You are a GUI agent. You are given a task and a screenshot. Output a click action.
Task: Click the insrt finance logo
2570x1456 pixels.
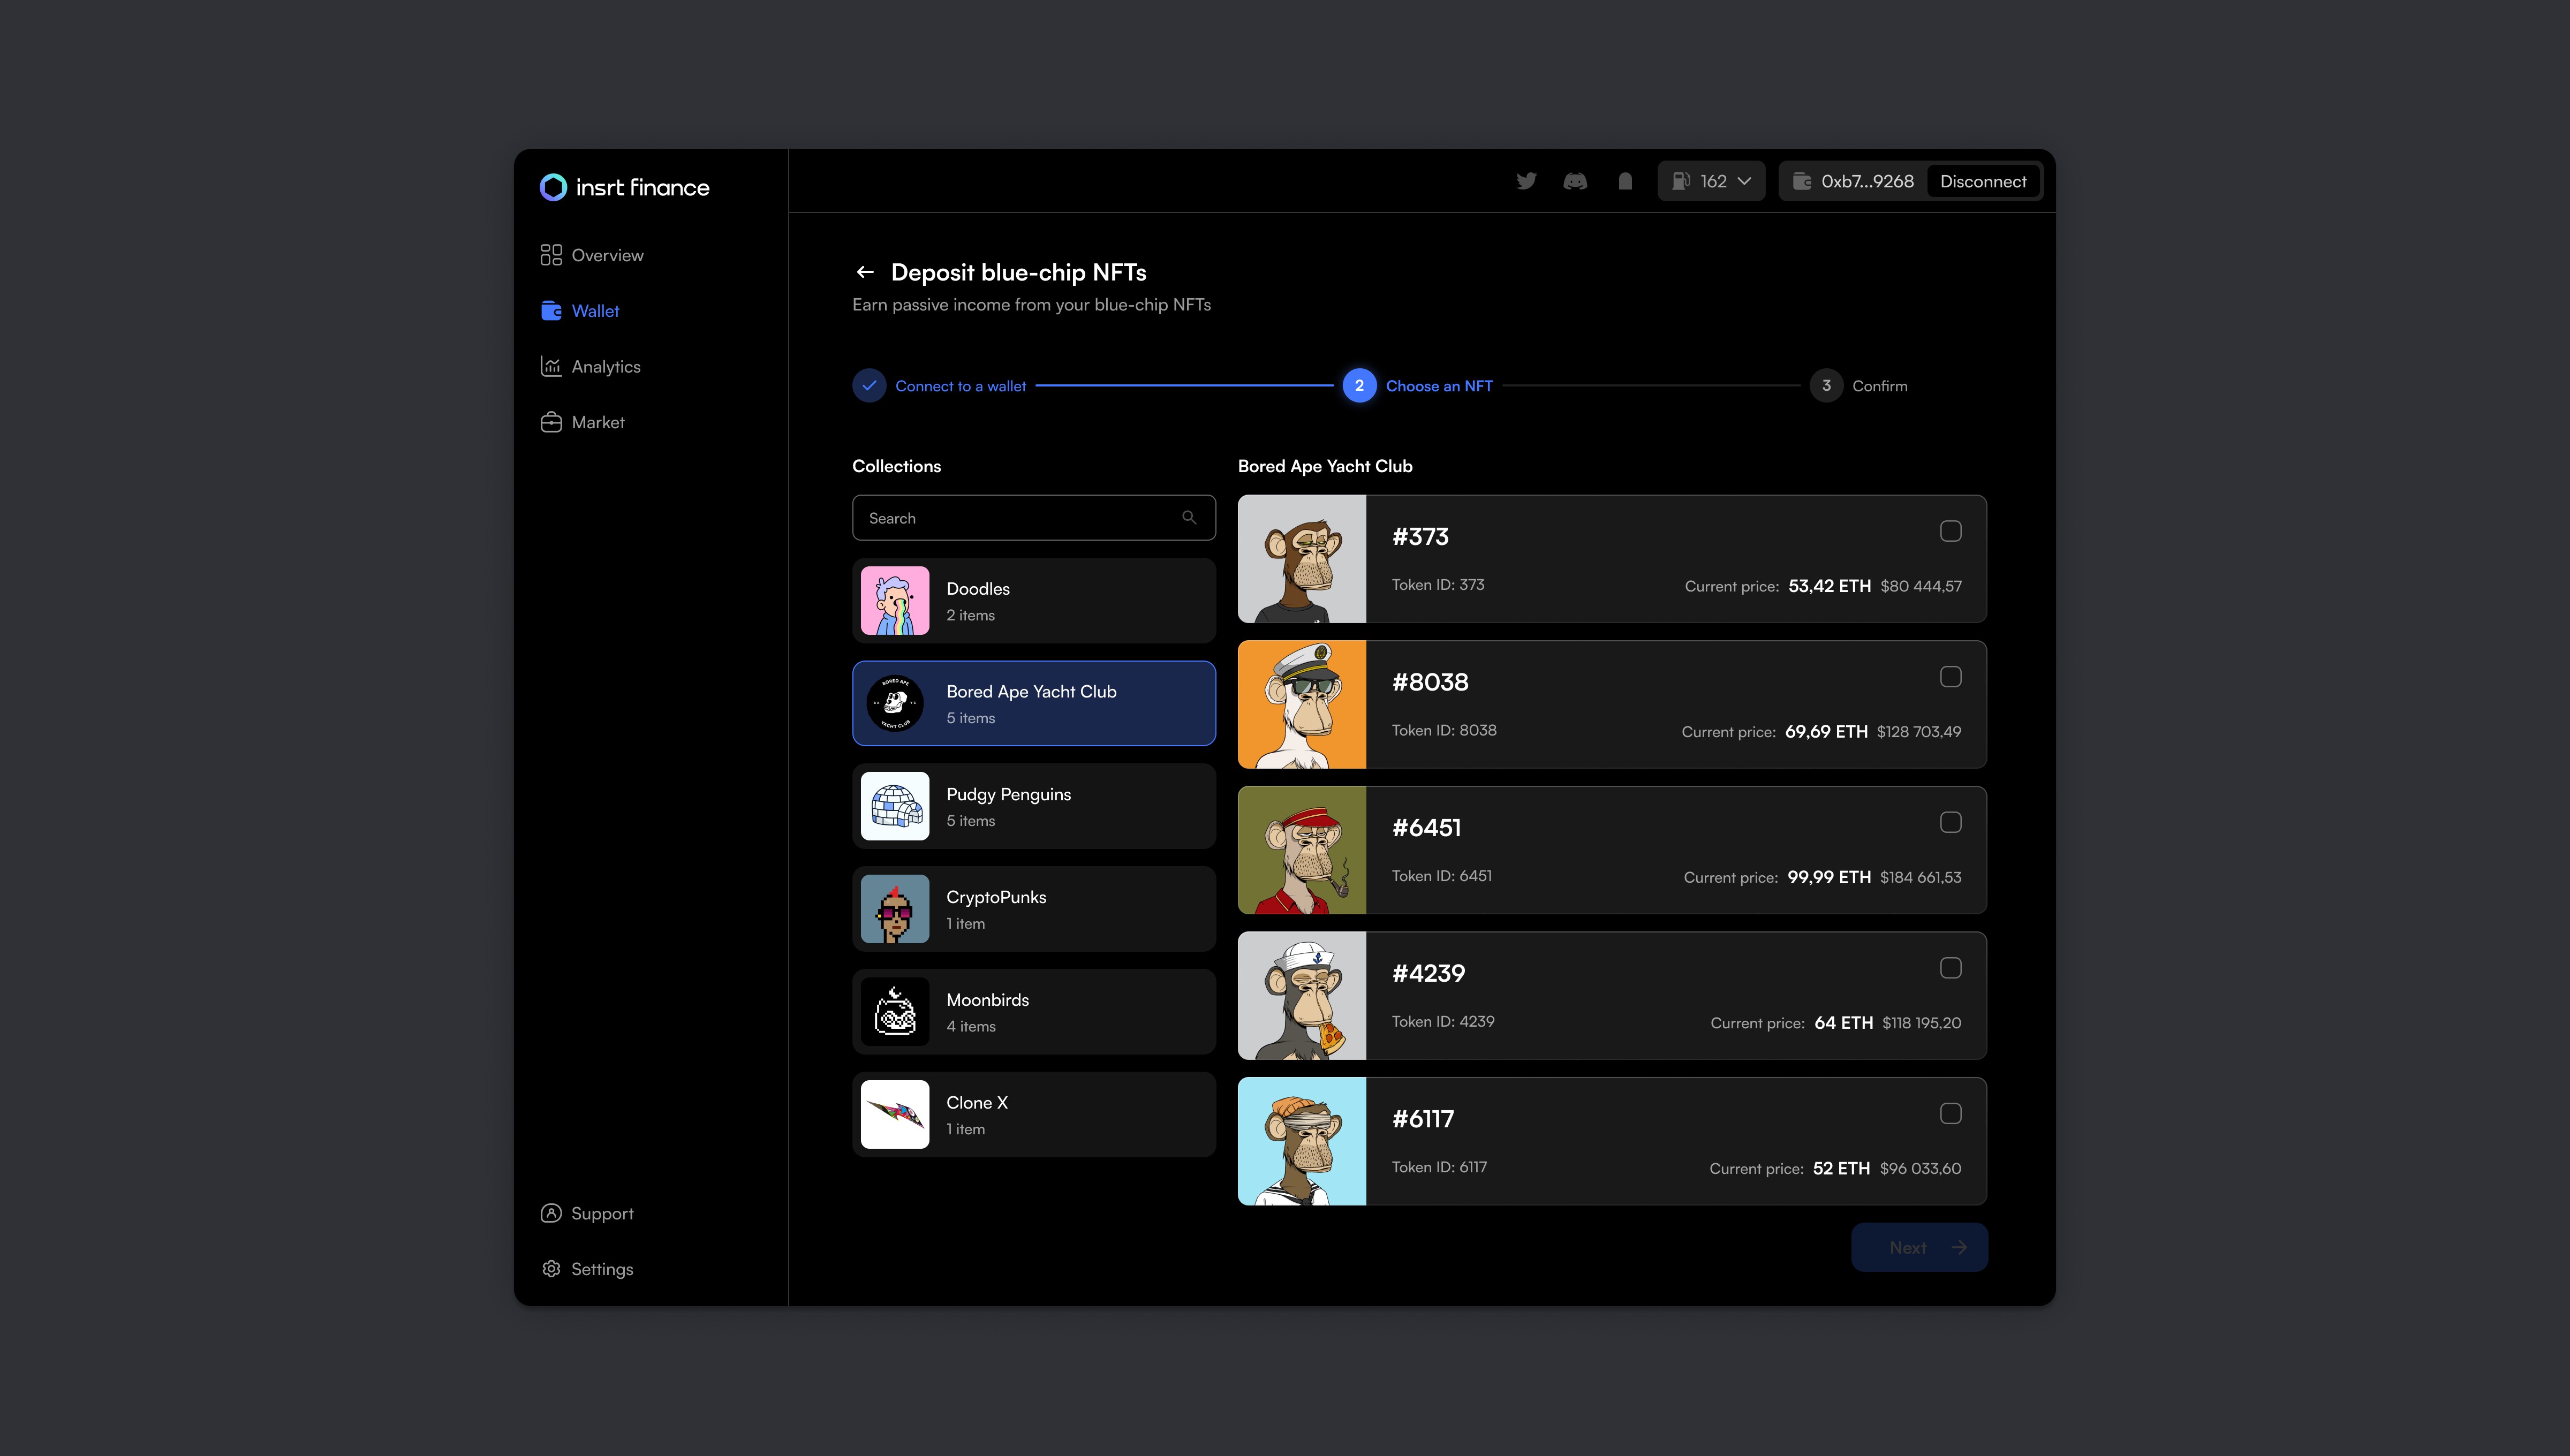click(624, 187)
